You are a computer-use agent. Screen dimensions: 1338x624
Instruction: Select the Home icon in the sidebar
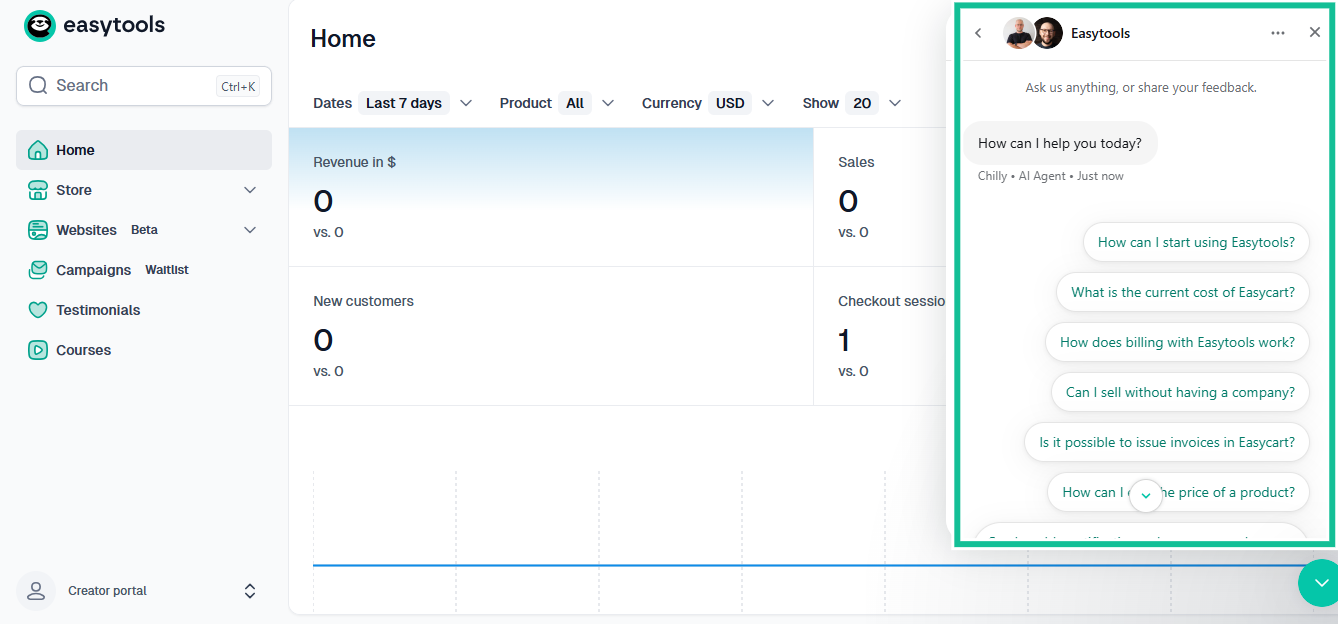35,149
